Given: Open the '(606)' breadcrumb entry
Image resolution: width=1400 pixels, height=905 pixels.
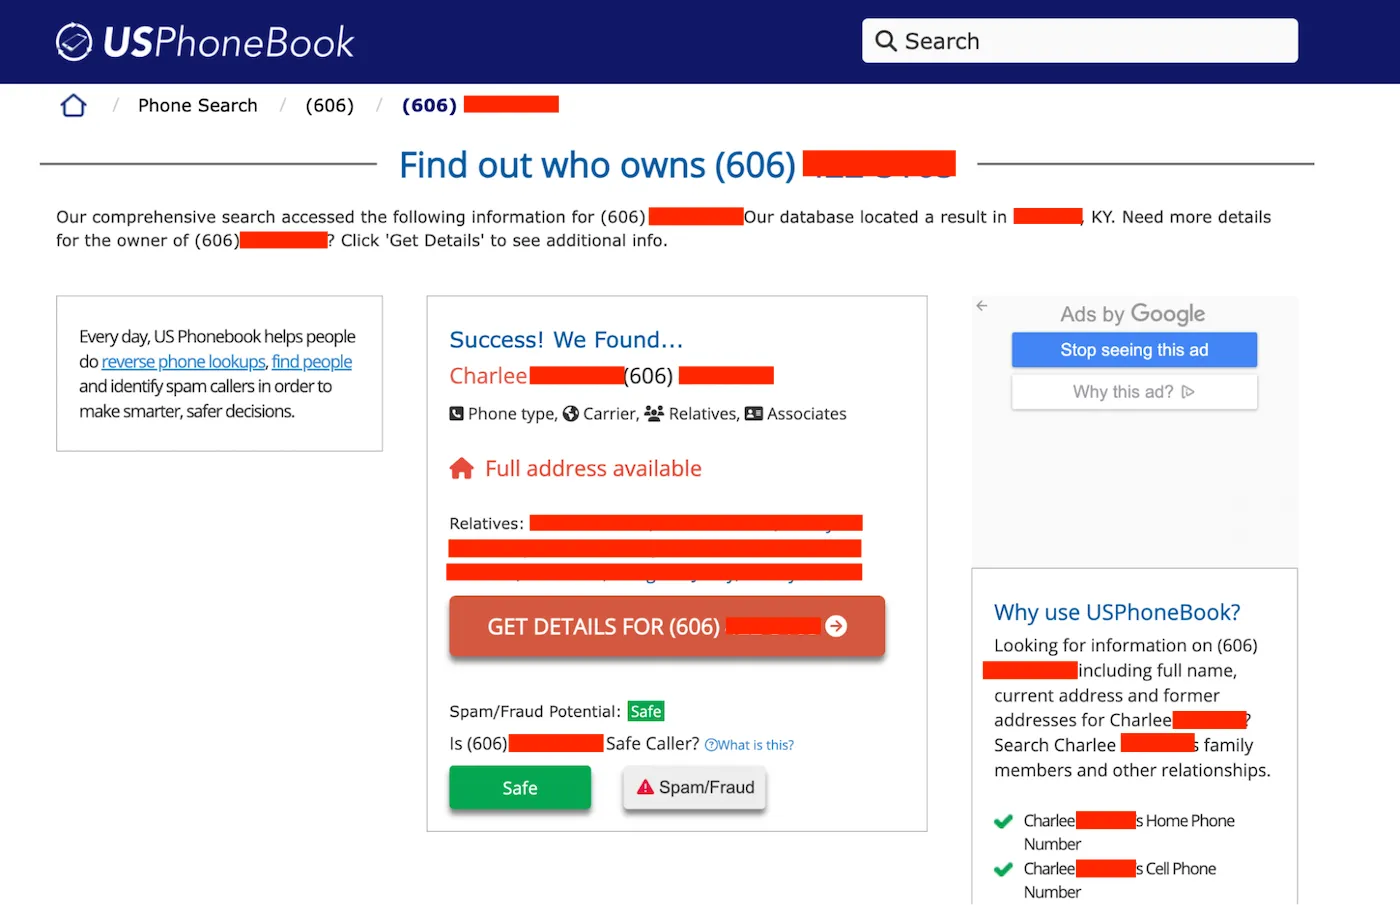Looking at the screenshot, I should [x=330, y=105].
